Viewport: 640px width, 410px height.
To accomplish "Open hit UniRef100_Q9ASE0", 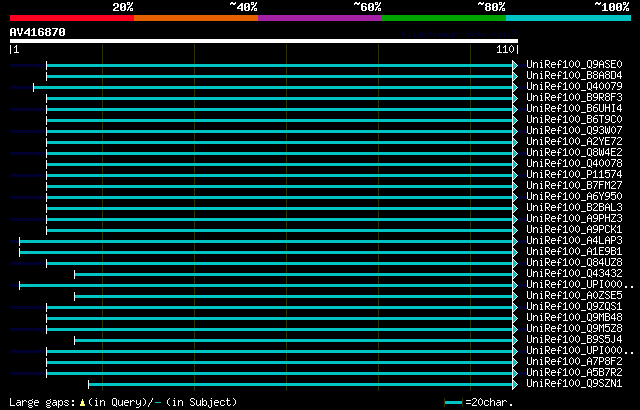I will click(x=574, y=64).
